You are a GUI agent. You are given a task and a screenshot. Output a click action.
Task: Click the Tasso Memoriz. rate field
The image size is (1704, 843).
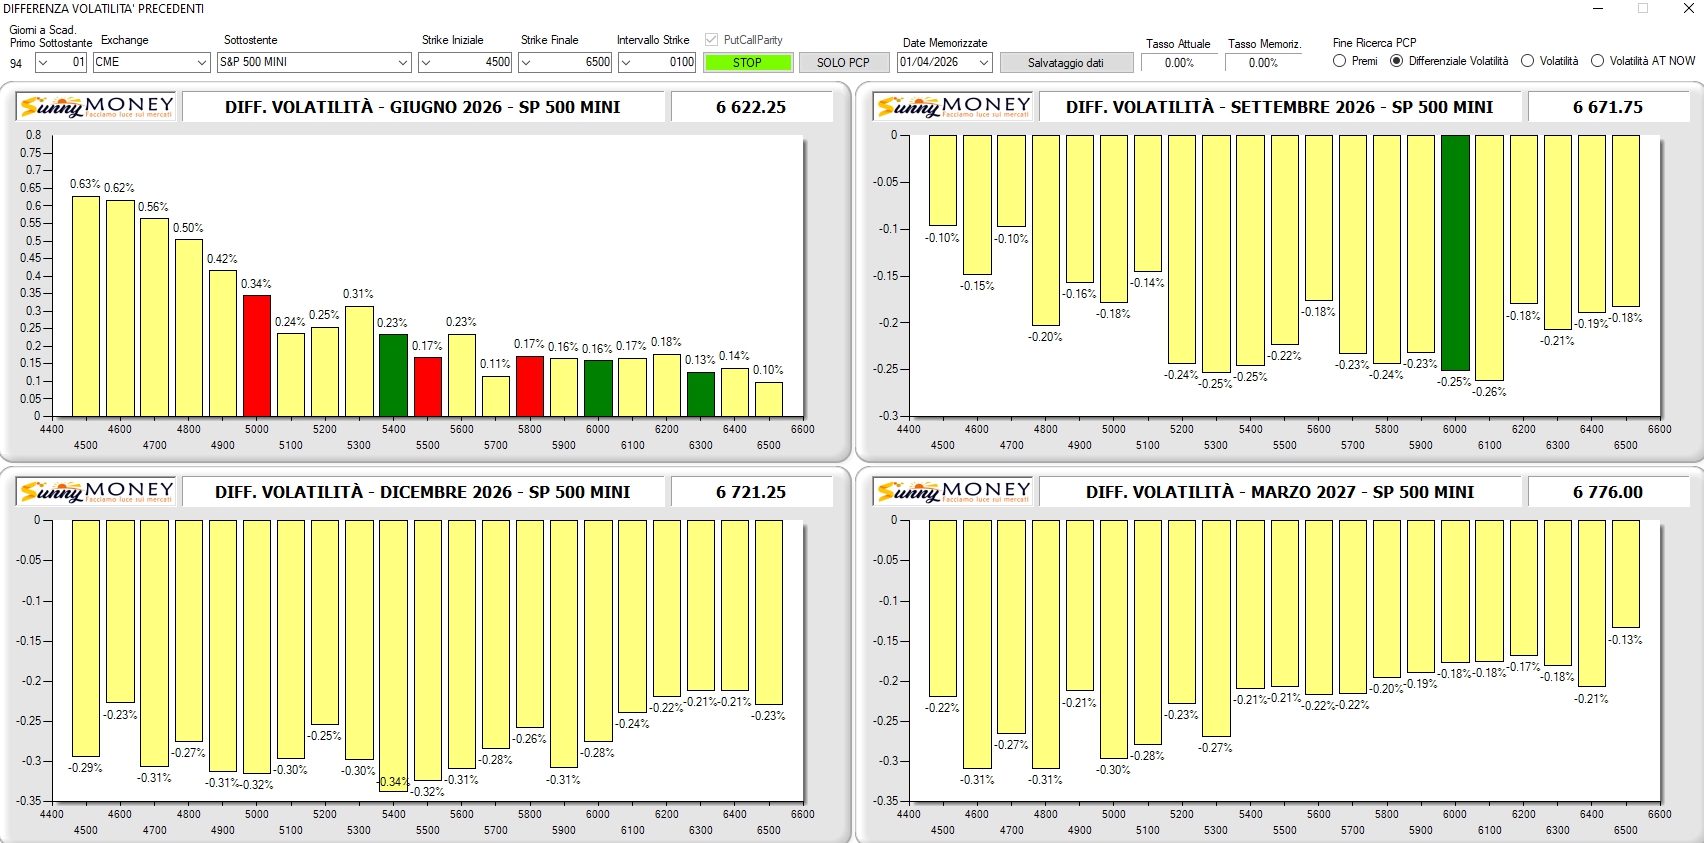(x=1263, y=62)
